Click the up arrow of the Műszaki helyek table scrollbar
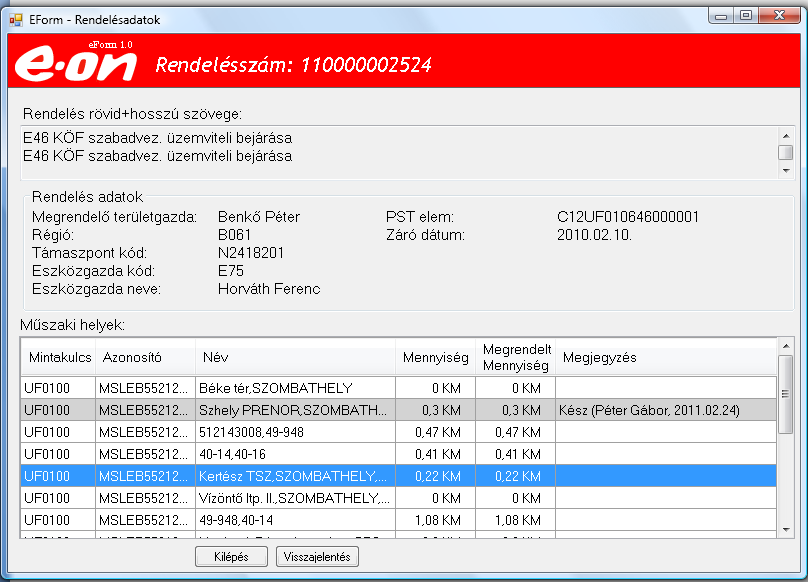Viewport: 808px width, 582px height. 786,346
